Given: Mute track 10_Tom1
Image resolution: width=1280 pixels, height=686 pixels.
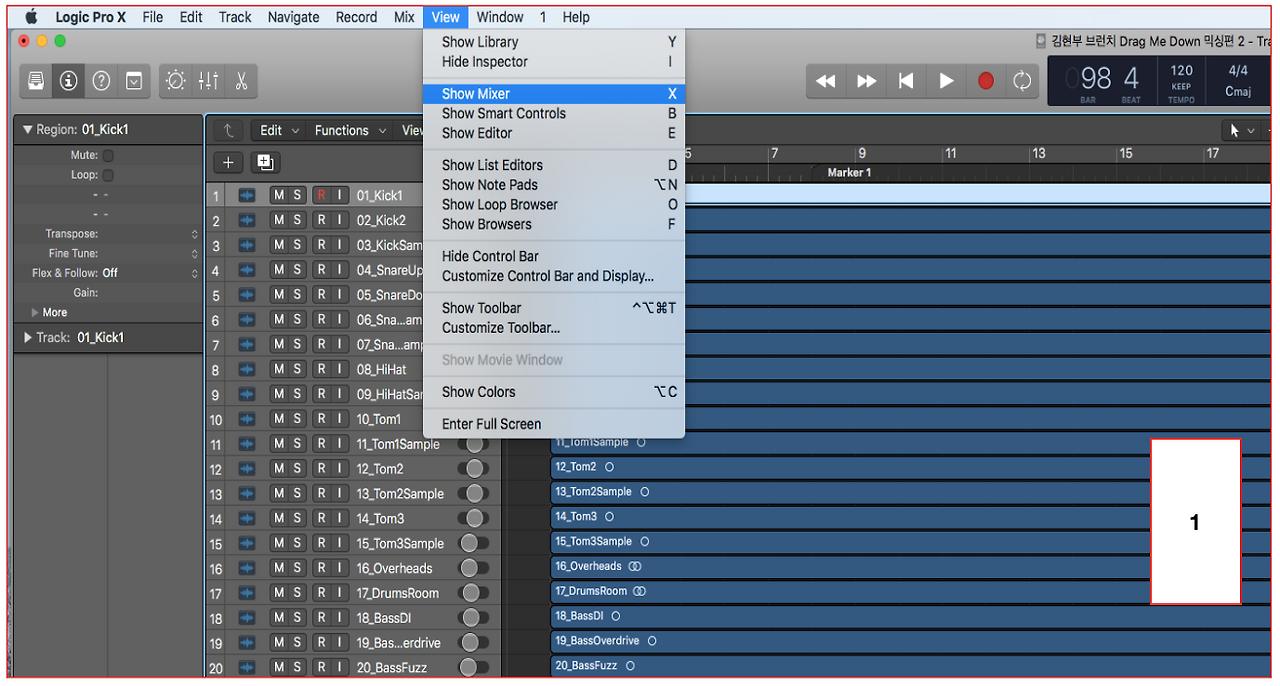Looking at the screenshot, I should point(279,419).
